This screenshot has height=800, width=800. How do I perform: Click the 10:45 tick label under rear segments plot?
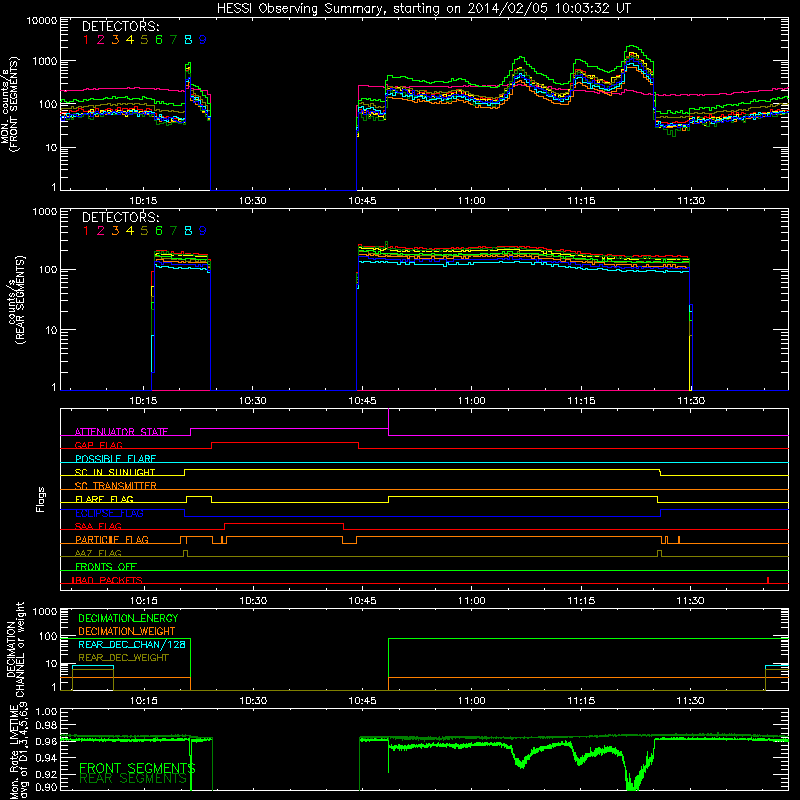(x=362, y=401)
